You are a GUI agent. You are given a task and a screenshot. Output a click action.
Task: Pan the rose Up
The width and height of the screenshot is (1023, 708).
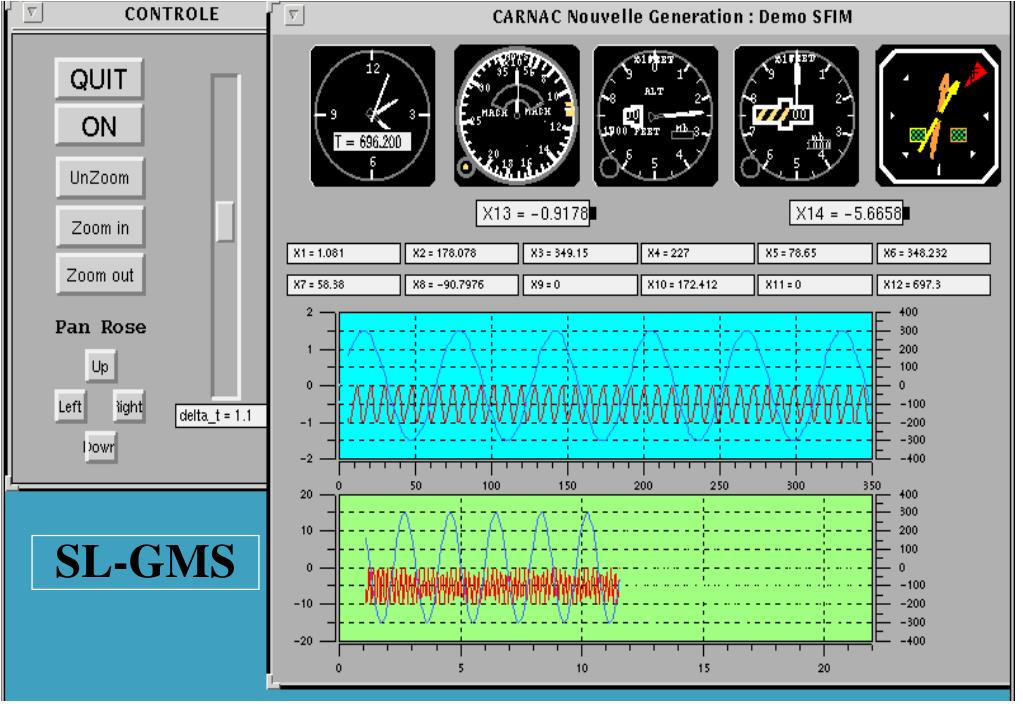100,366
